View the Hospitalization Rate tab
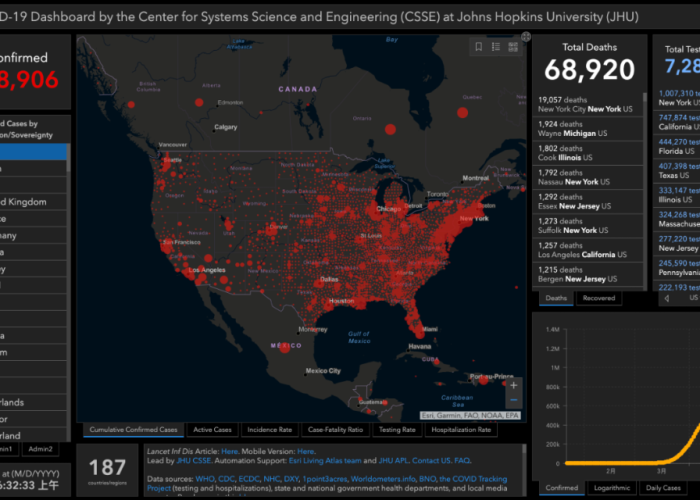700x500 pixels. point(461,430)
